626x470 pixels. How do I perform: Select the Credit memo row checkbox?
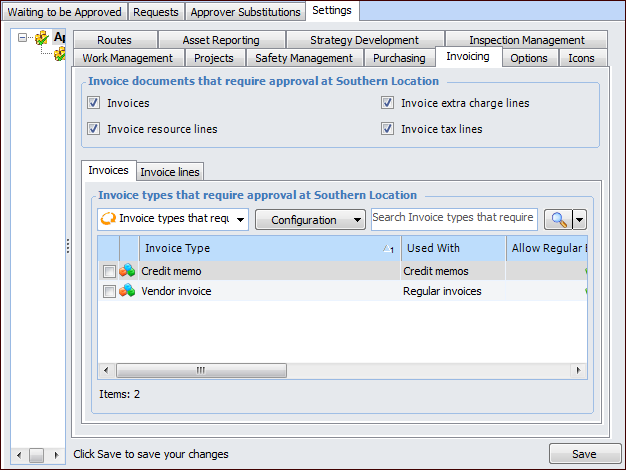109,271
